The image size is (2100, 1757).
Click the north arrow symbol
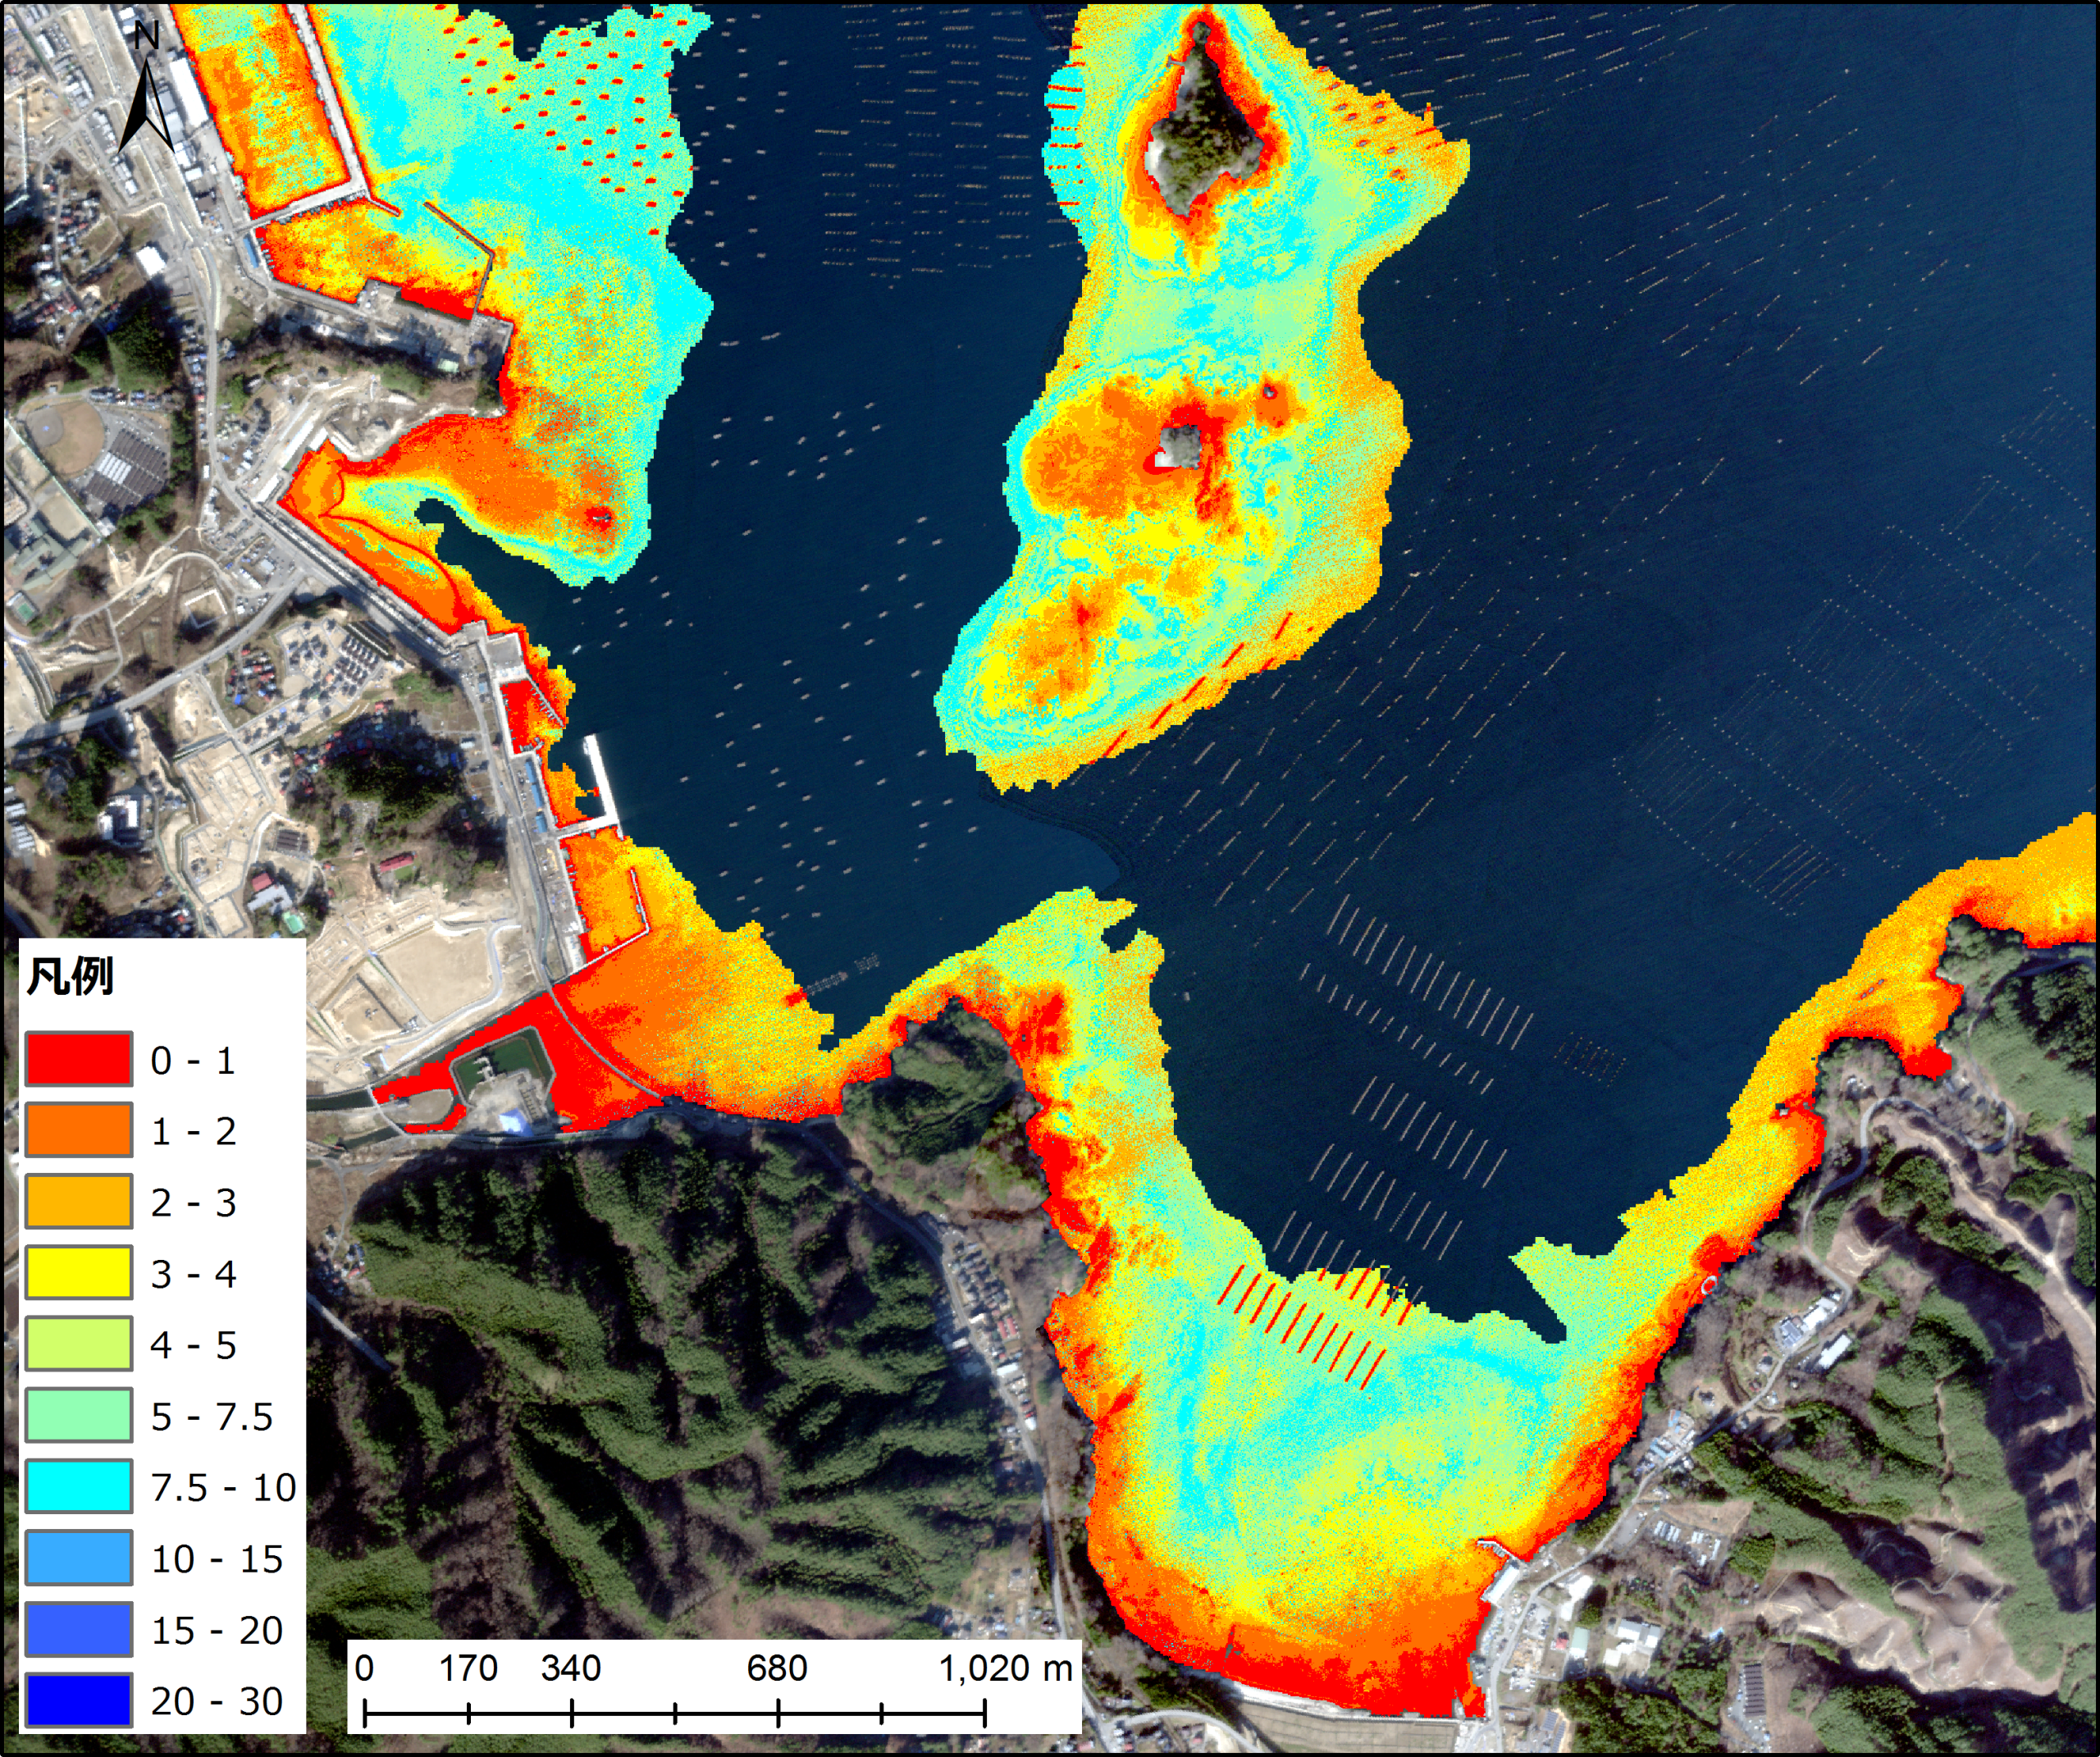147,88
